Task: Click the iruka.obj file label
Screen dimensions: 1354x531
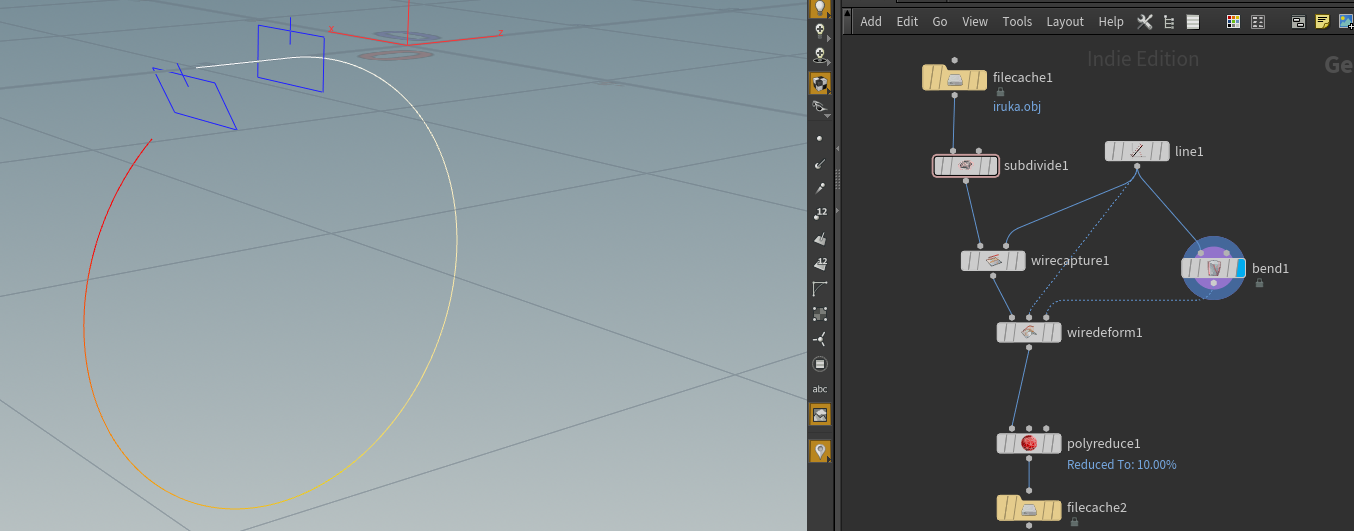Action: (x=1017, y=106)
